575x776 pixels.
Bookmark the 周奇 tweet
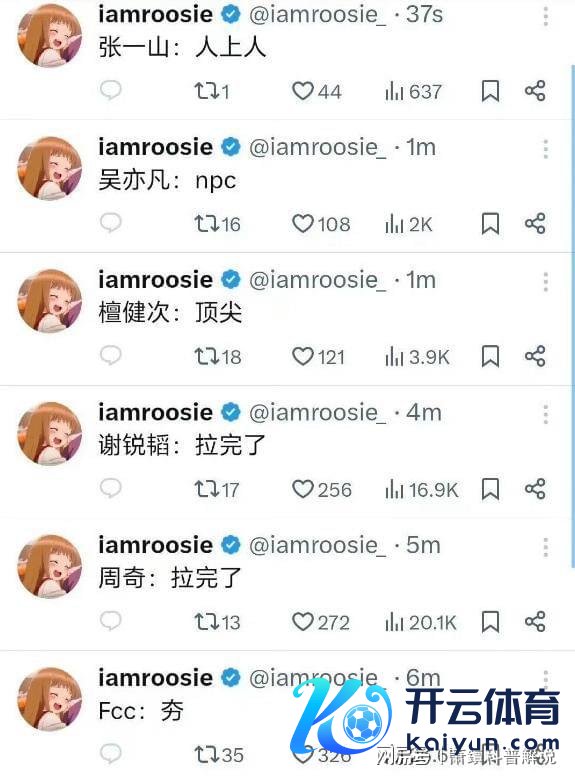coord(490,622)
